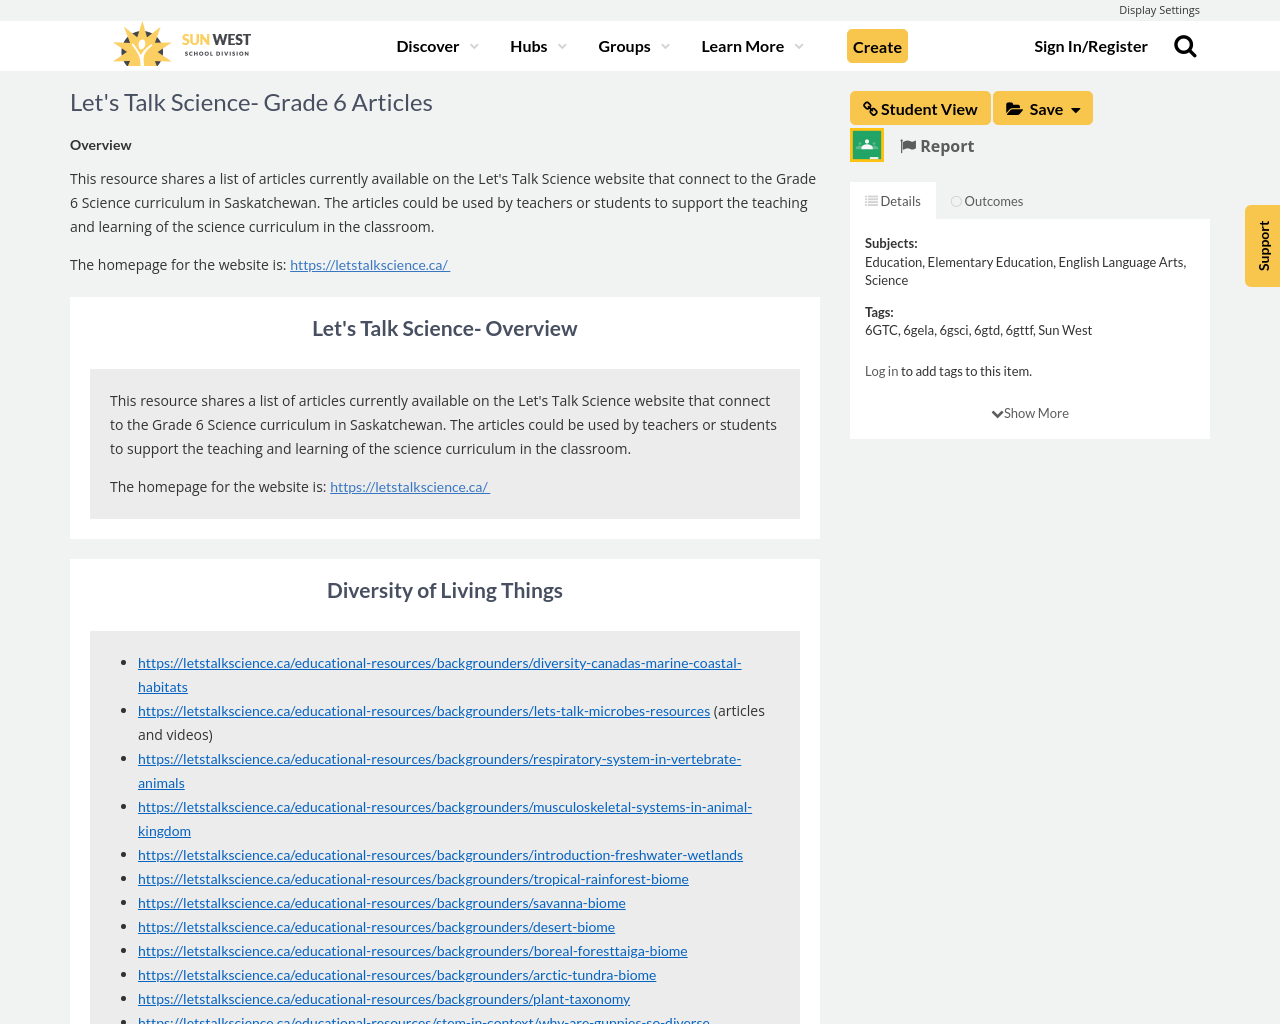Viewport: 1280px width, 1024px height.
Task: Expand the Hubs menu
Action: point(538,46)
